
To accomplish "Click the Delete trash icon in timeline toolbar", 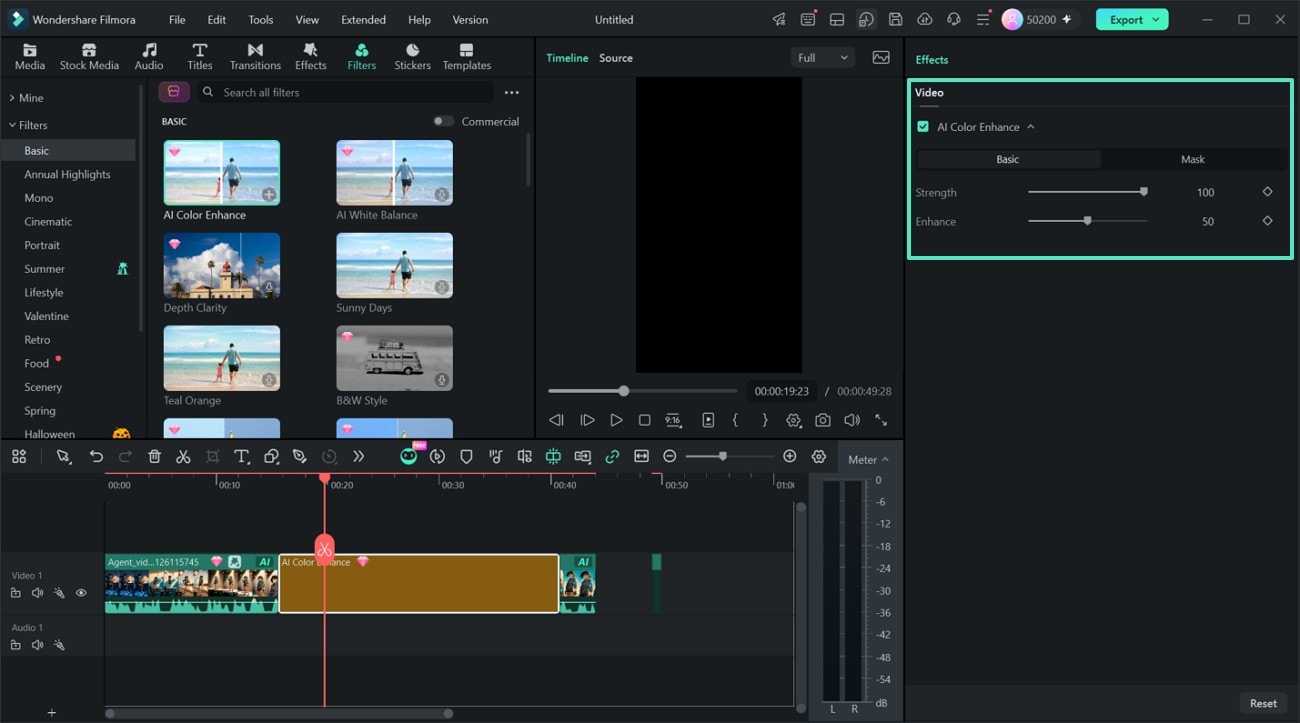I will [154, 456].
